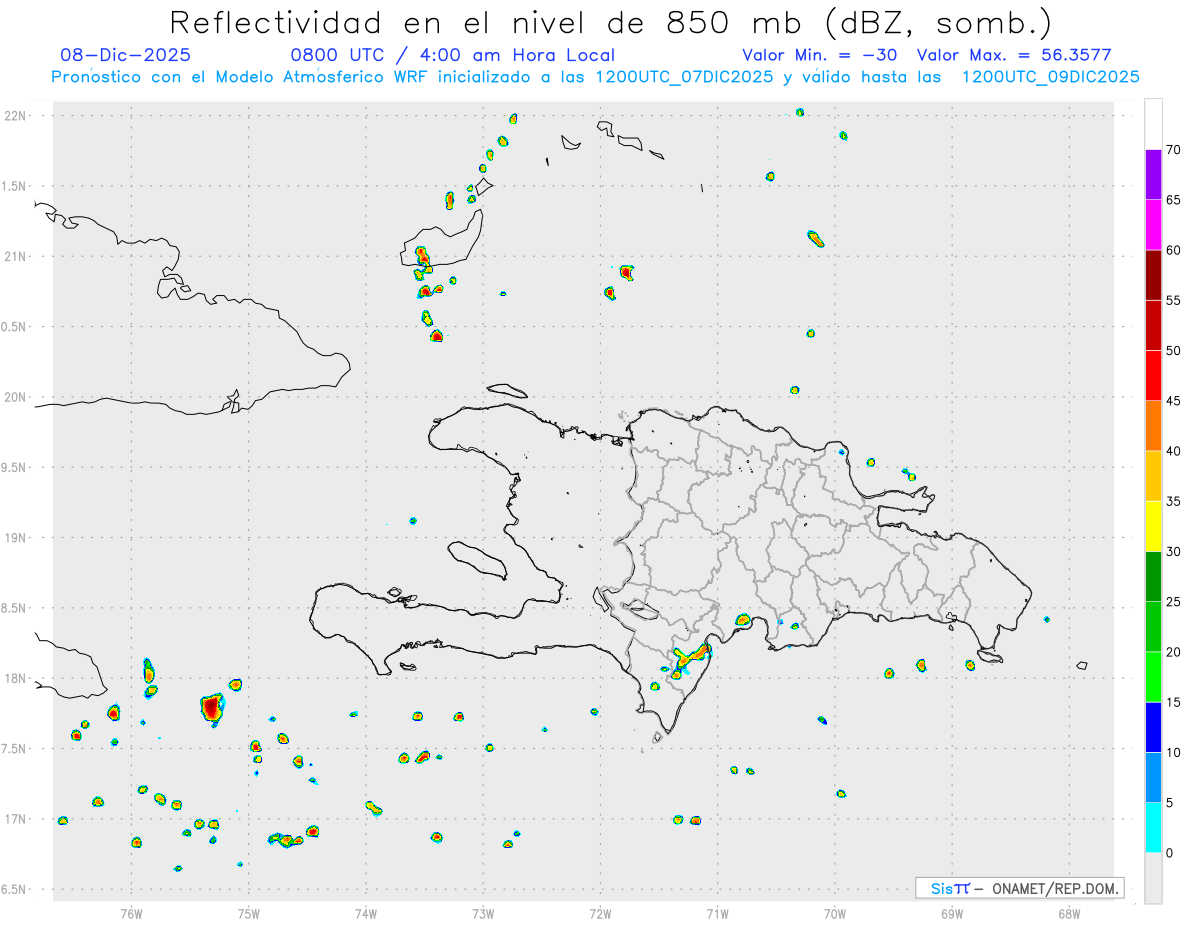
Task: Click the longitude axis label '72W'
Action: (x=600, y=913)
